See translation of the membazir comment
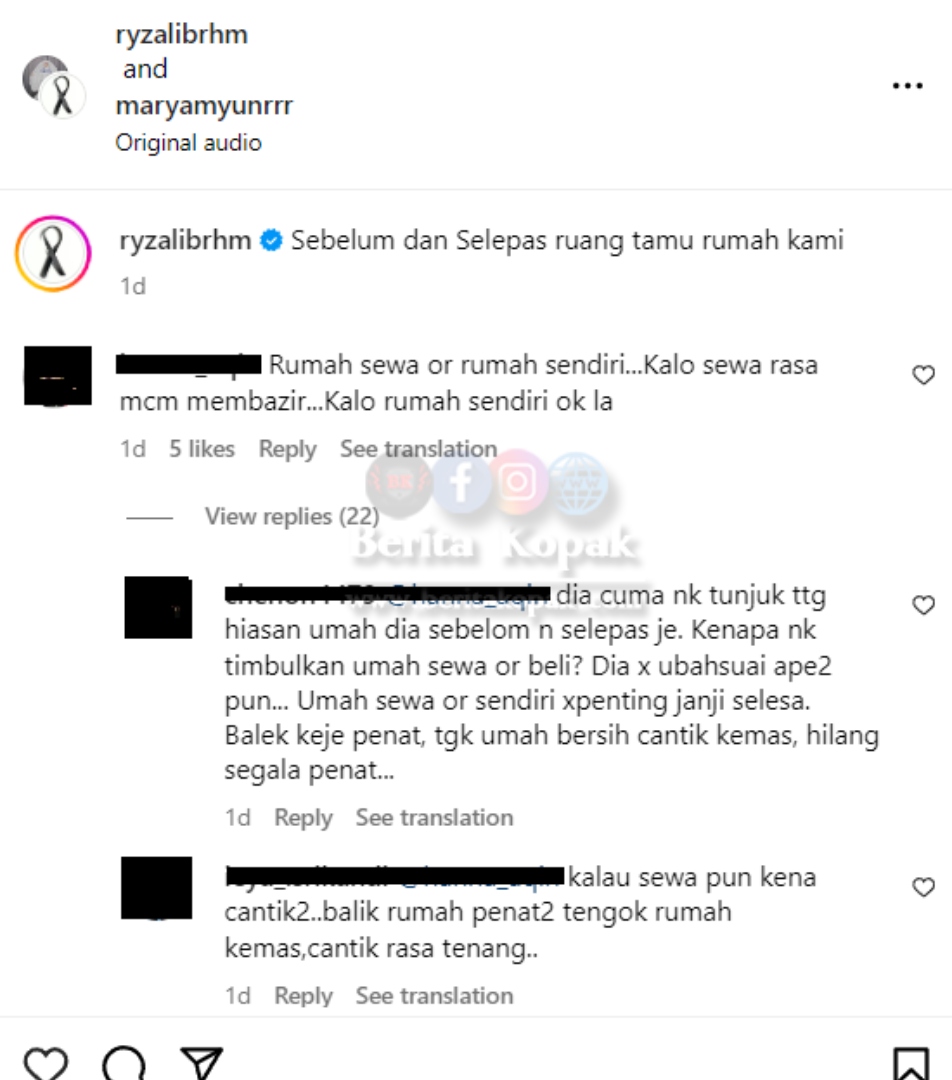Screen dimensions: 952x1080 (x=418, y=449)
